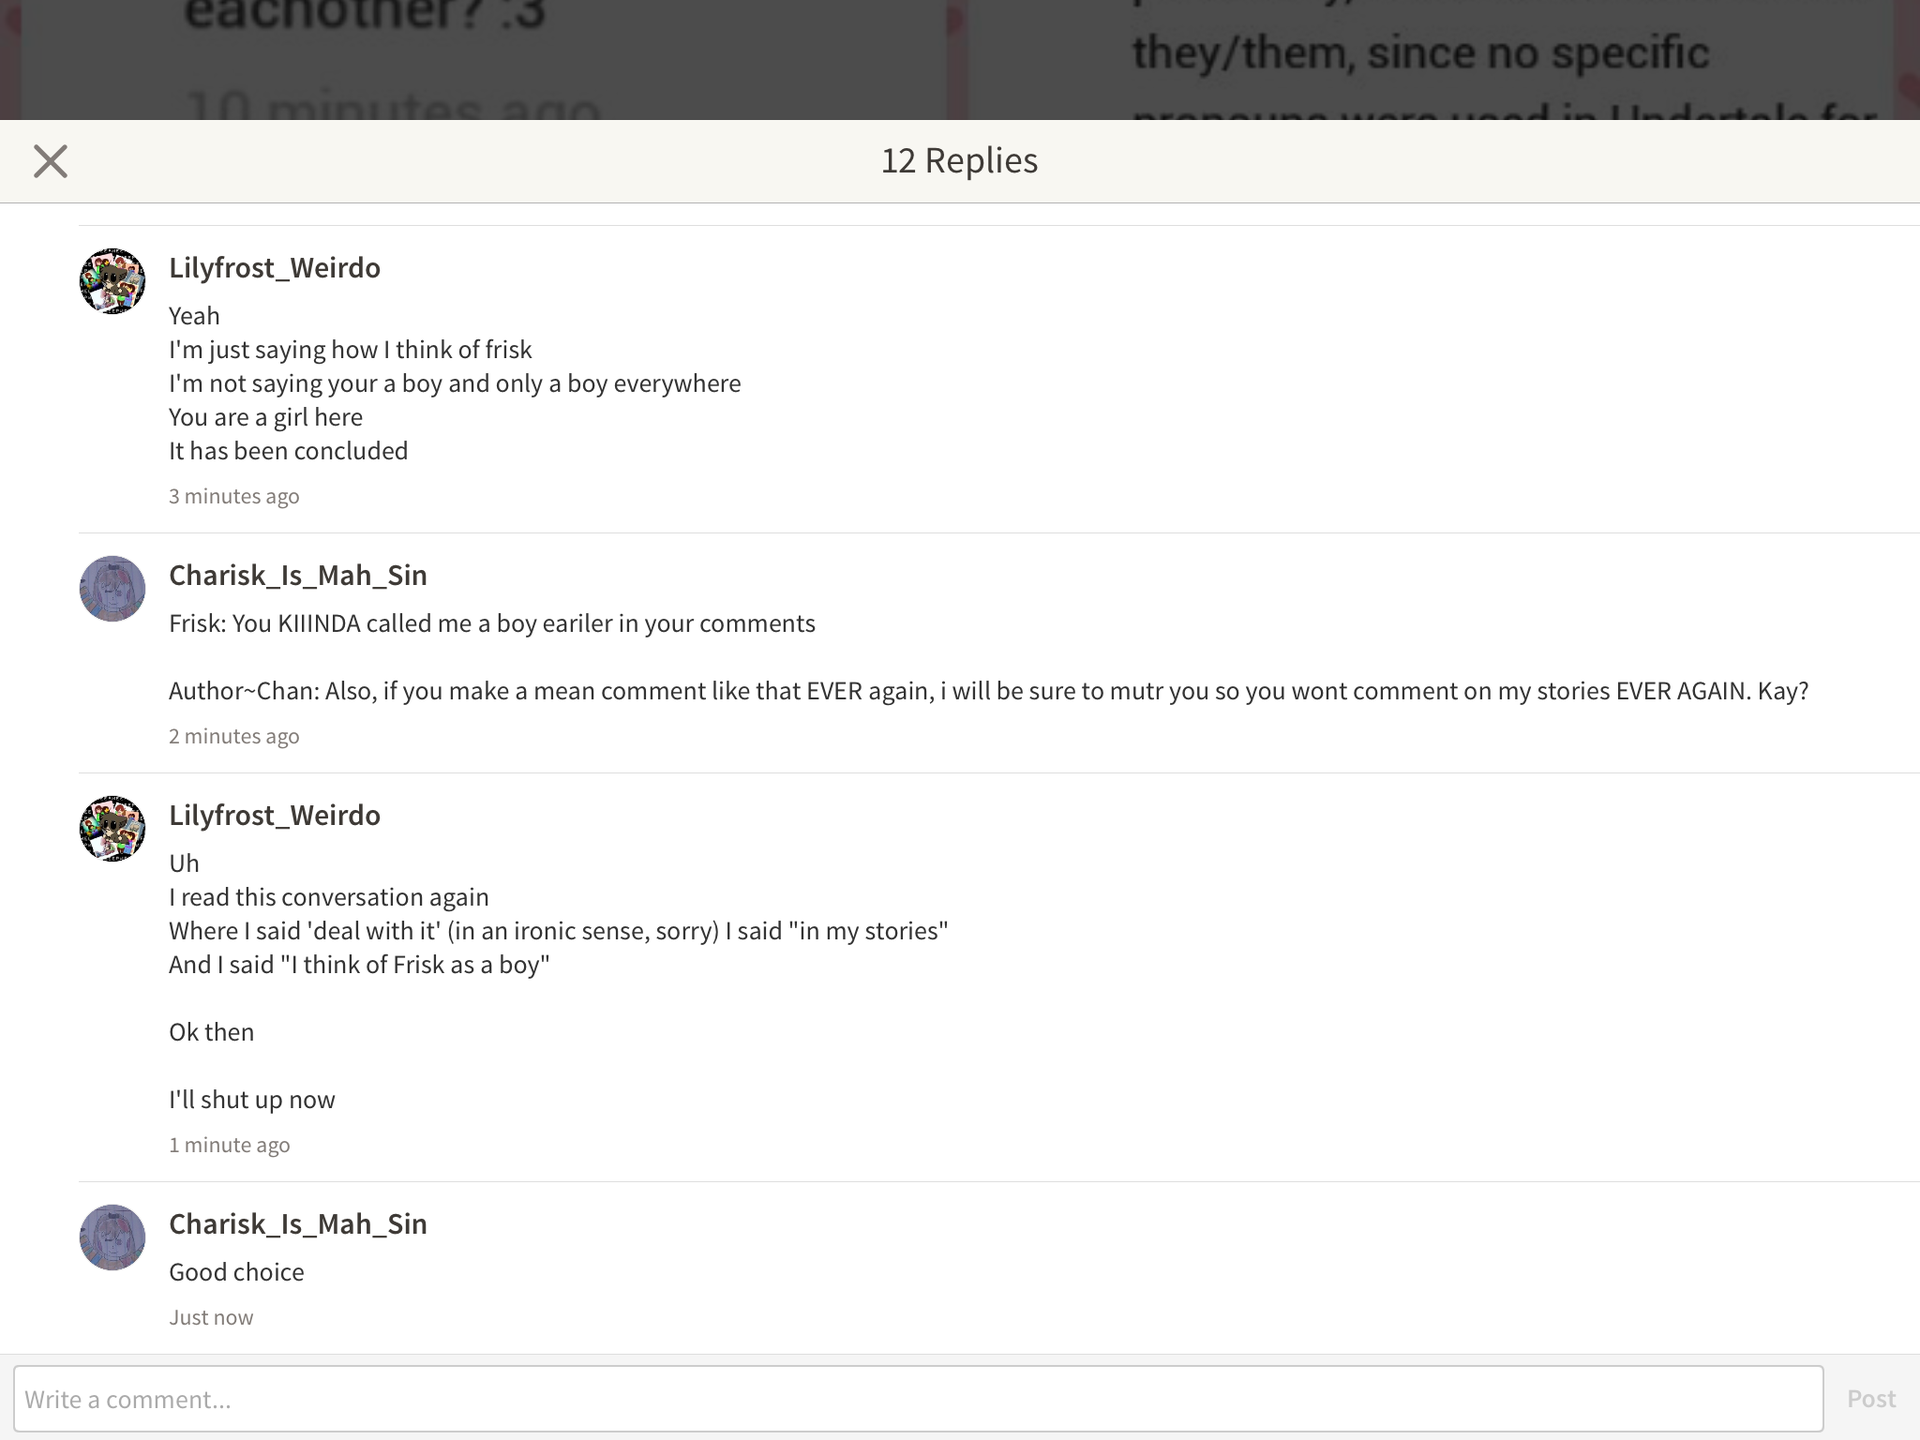This screenshot has height=1440, width=1920.
Task: Click the Post button
Action: pyautogui.click(x=1871, y=1398)
